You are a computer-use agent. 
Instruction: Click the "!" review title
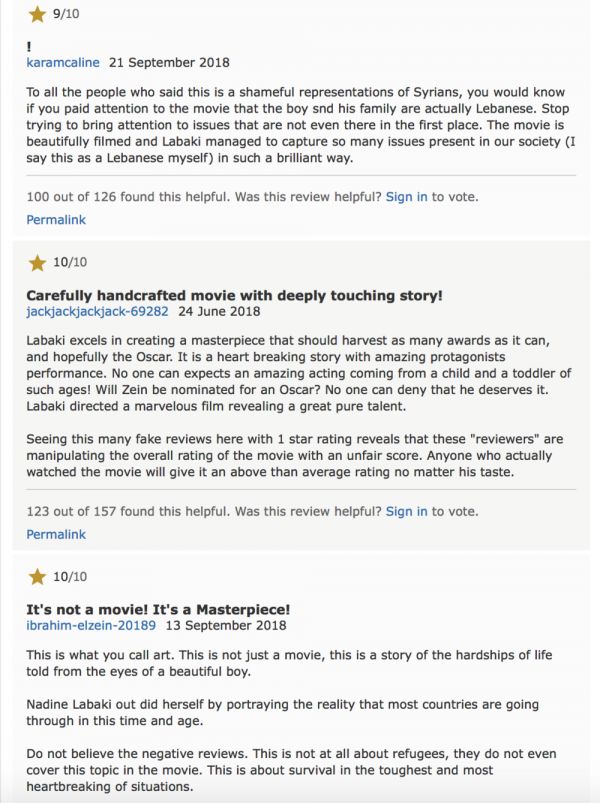point(29,46)
